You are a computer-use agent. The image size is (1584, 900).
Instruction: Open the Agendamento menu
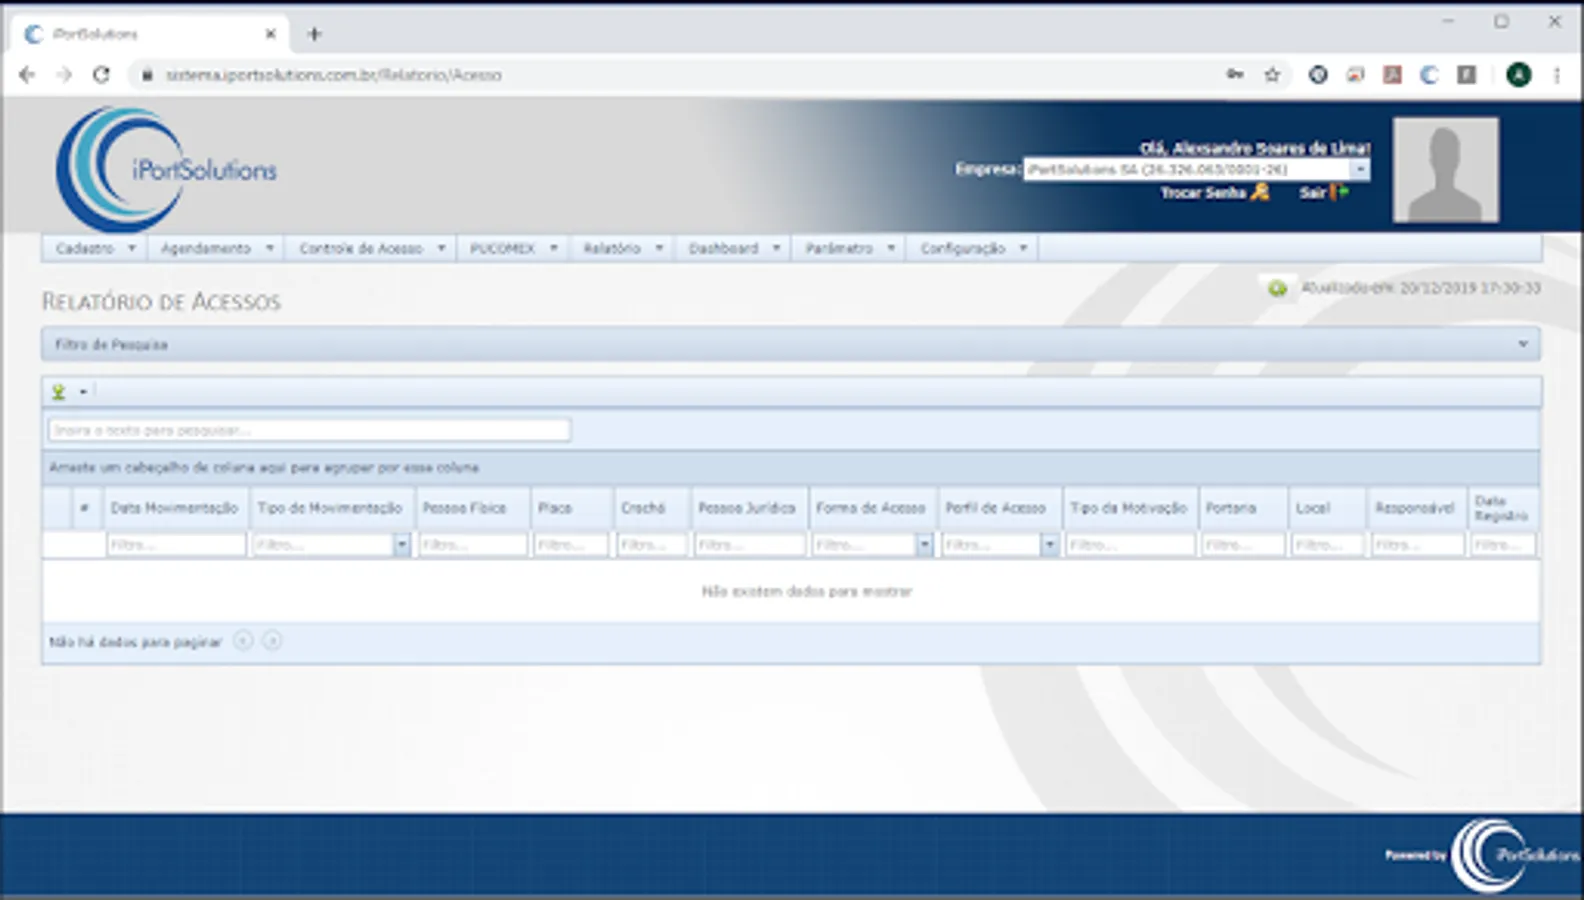point(217,248)
